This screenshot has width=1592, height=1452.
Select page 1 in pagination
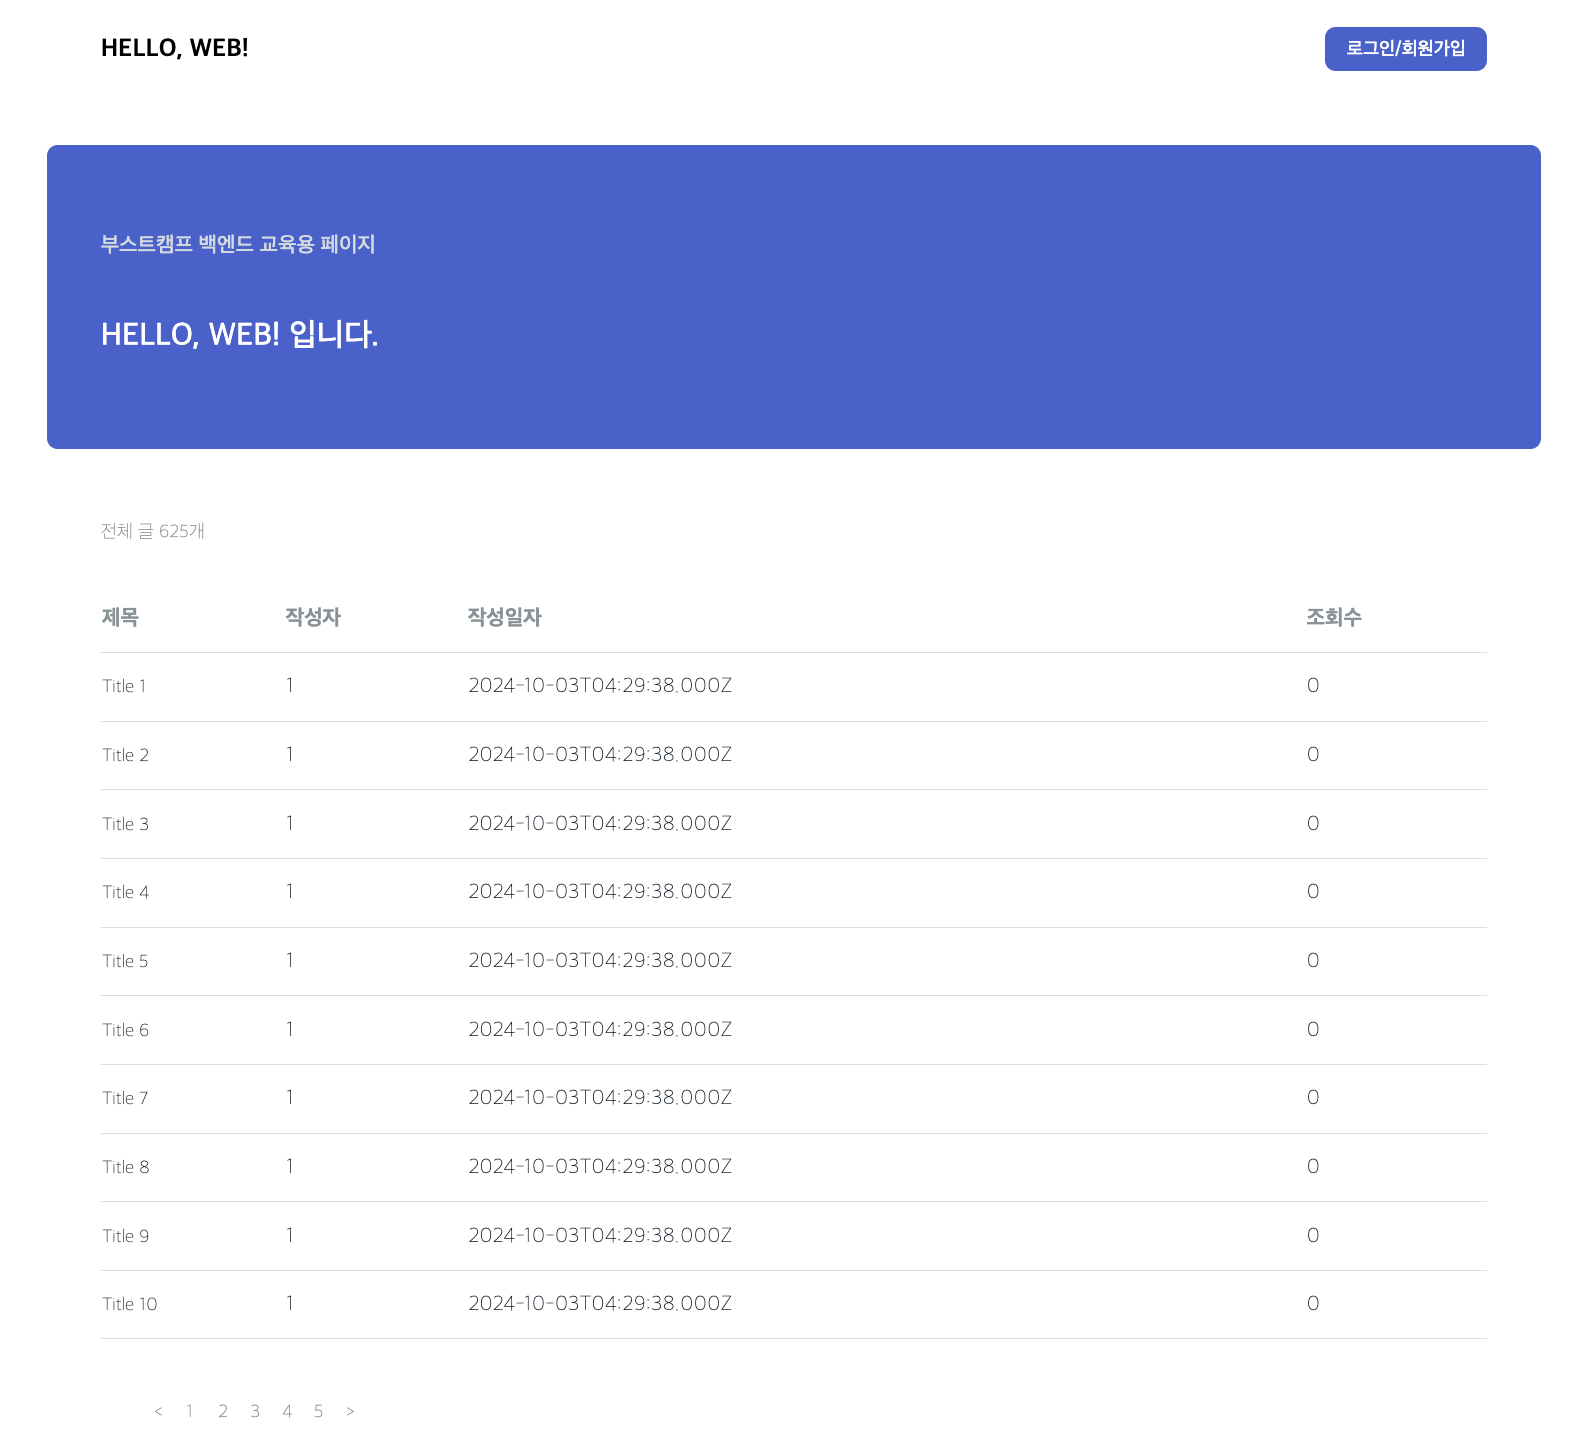click(x=190, y=1411)
